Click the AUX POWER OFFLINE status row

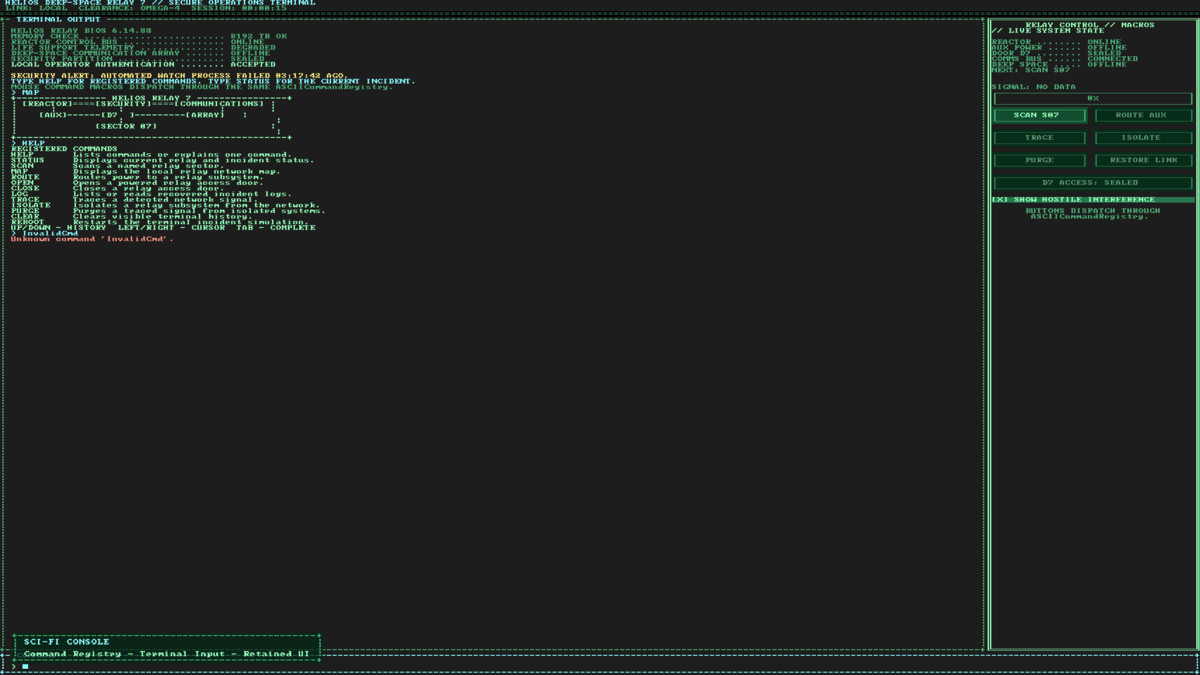tap(1059, 47)
